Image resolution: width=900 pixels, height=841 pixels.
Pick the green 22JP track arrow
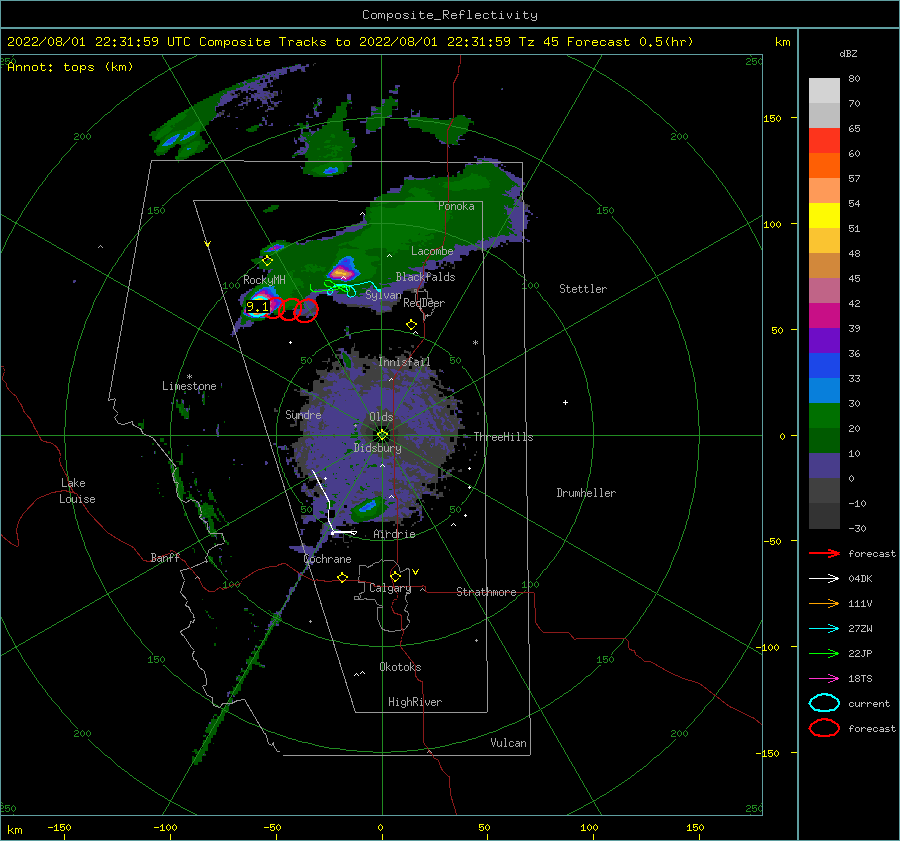click(824, 653)
